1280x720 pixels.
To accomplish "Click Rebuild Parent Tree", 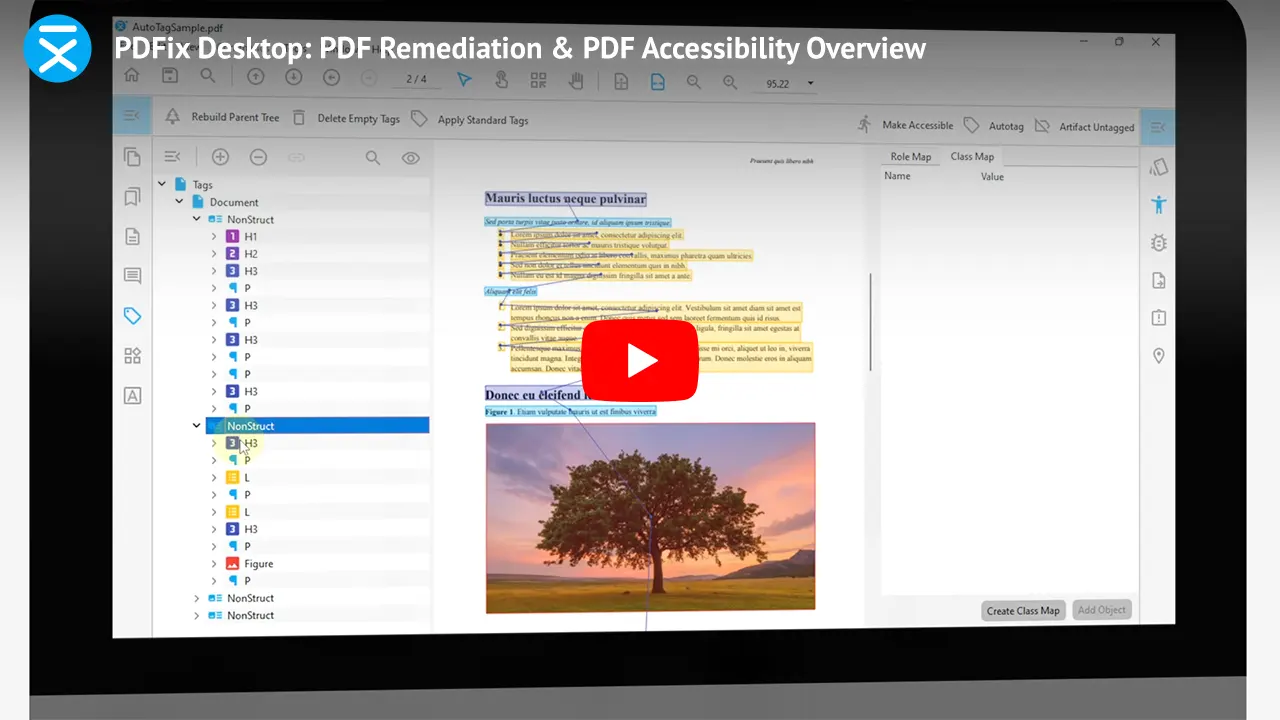I will (223, 117).
